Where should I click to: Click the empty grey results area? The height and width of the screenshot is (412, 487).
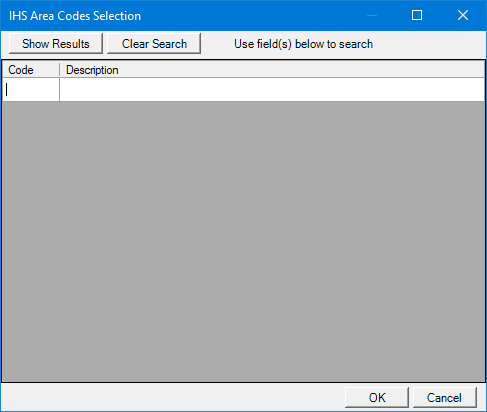click(x=243, y=242)
